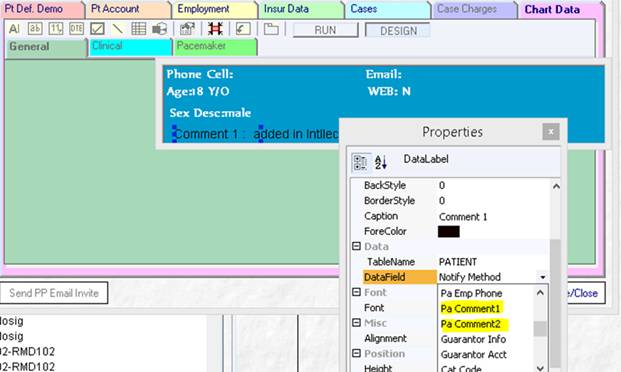Pick the 'ab' text box tool
The height and width of the screenshot is (372, 621).
[35, 29]
